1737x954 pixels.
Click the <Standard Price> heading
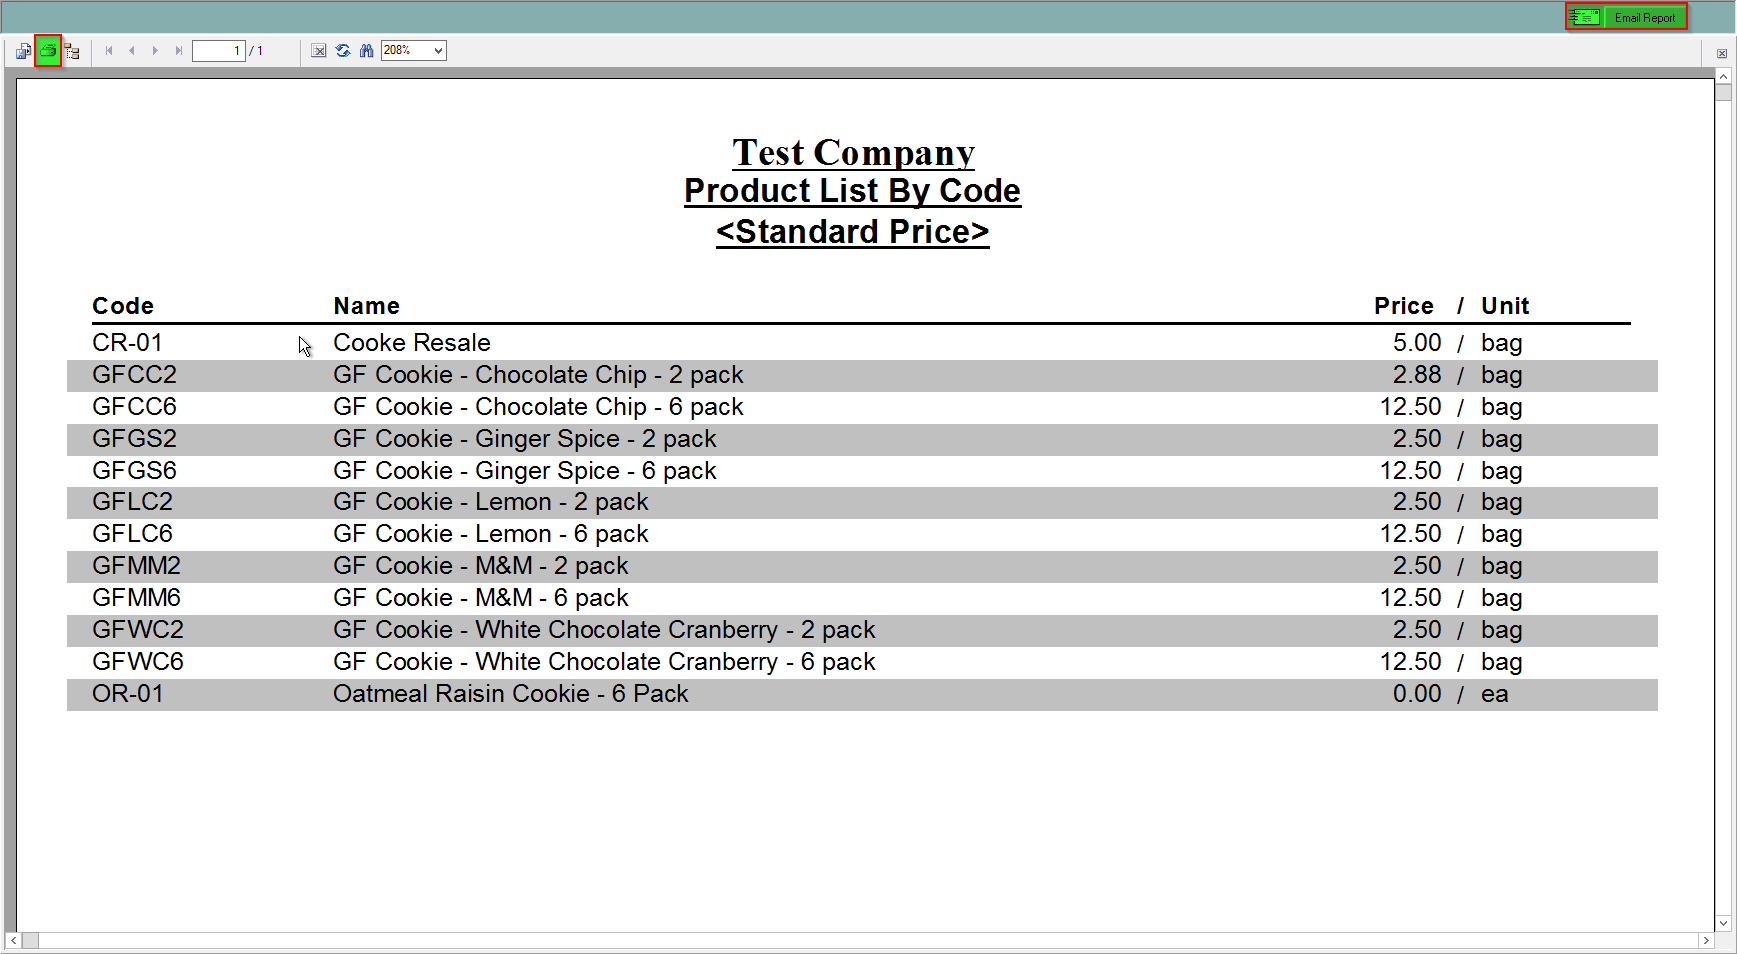point(853,232)
